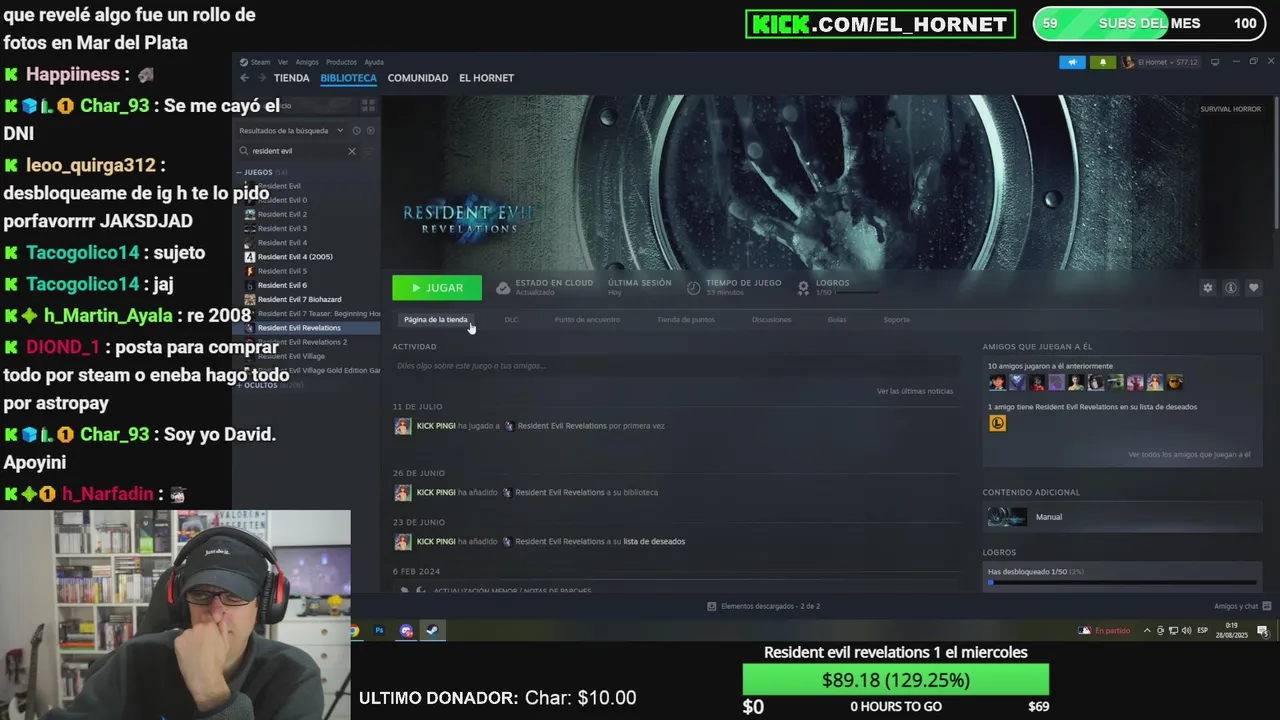
Task: Open the EL HORNET profile section
Action: click(x=486, y=78)
